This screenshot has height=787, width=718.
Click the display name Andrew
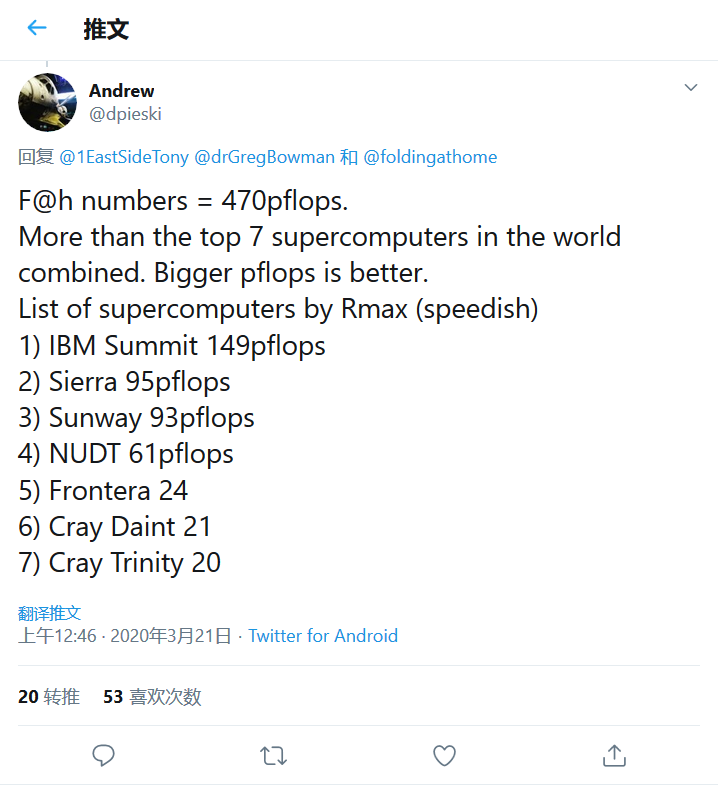(121, 91)
